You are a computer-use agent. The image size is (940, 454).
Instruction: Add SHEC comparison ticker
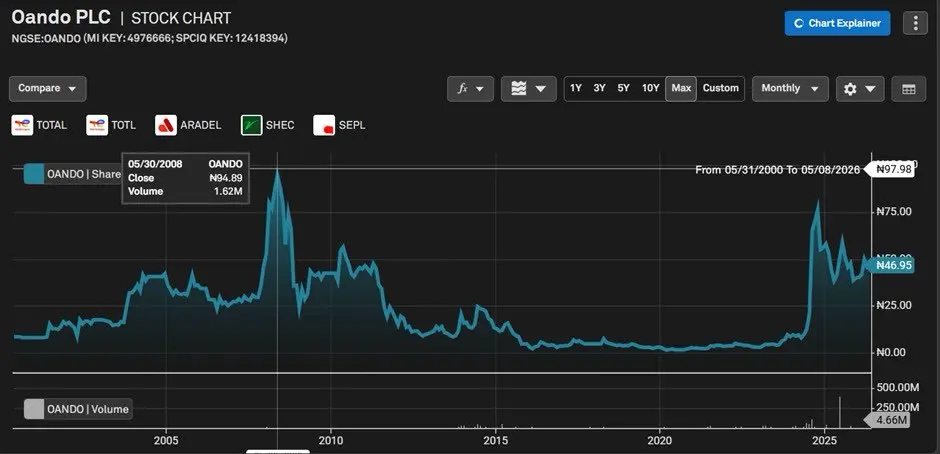[x=280, y=125]
